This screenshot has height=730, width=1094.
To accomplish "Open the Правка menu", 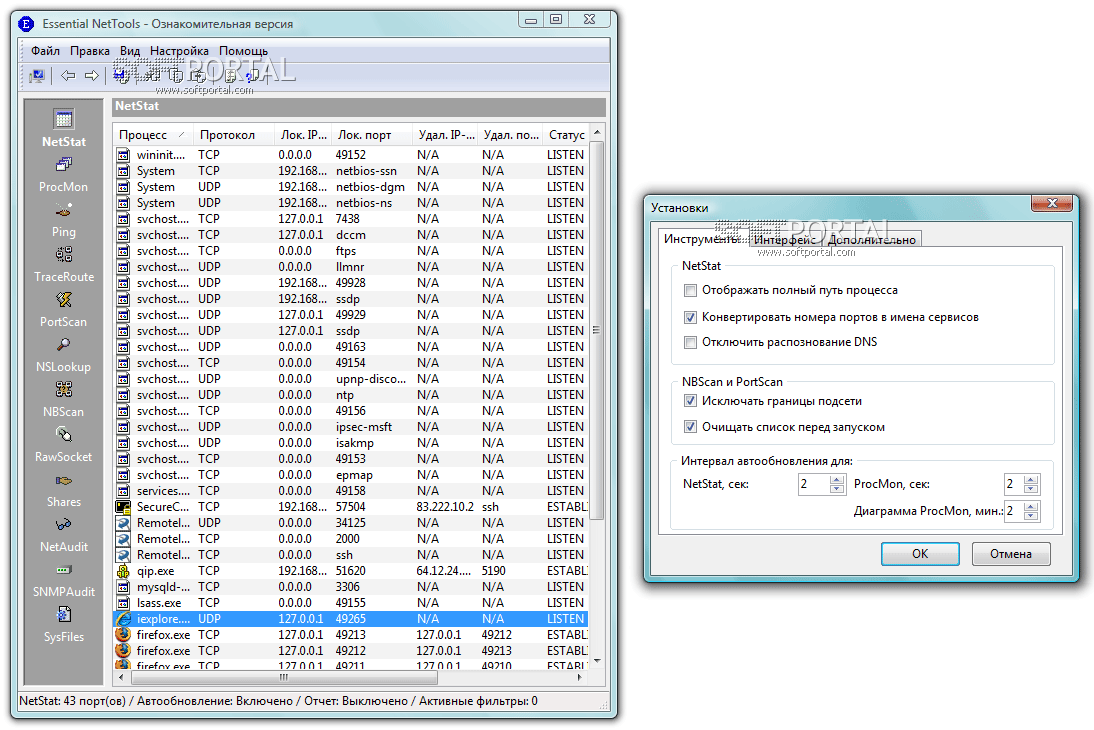I will pos(89,51).
